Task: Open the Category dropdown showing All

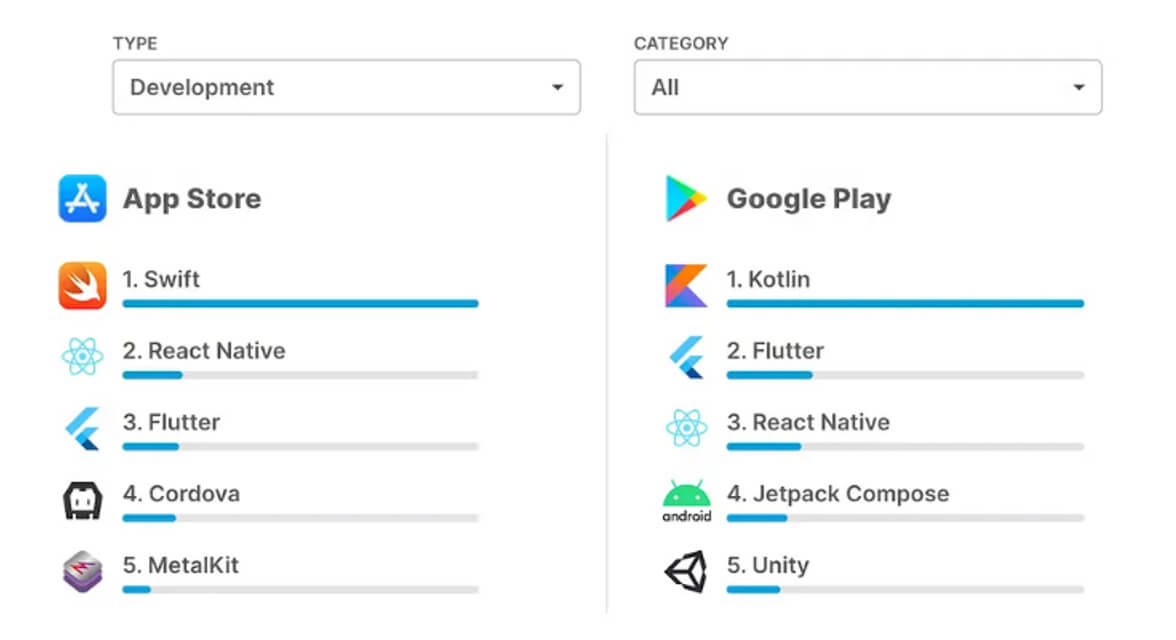Action: [x=867, y=87]
